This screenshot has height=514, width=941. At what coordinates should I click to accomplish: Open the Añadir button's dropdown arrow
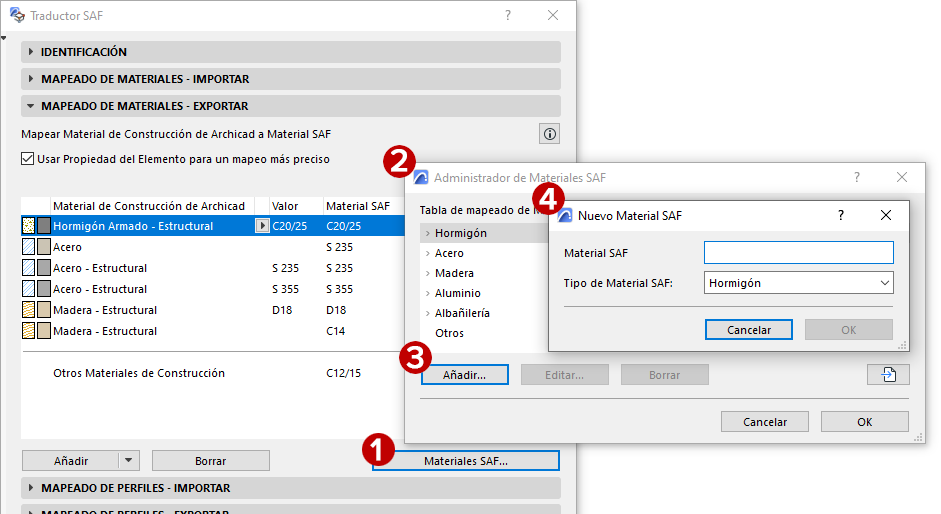(128, 461)
